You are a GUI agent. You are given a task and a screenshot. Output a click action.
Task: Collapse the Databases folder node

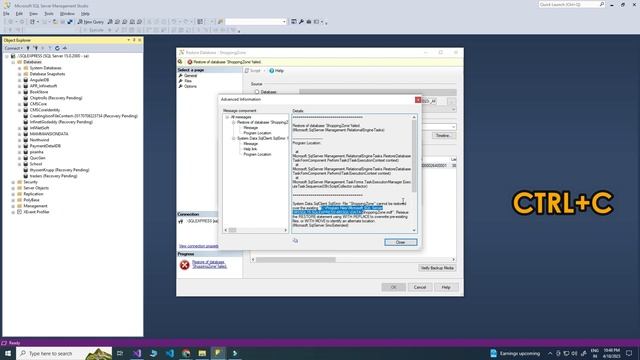(x=13, y=62)
